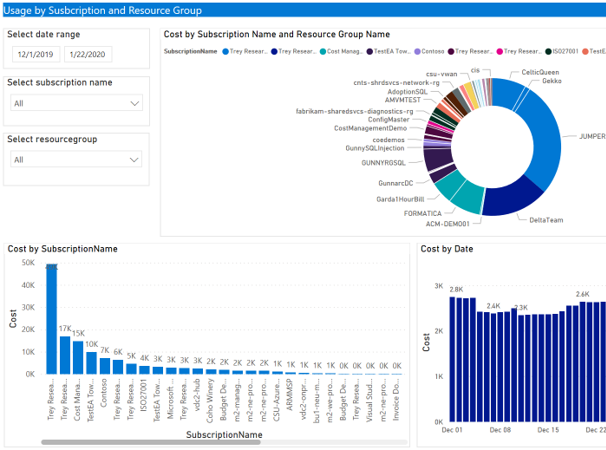Click the first Dec 01 bar labeled 2.8K
The image size is (606, 450).
click(x=452, y=359)
